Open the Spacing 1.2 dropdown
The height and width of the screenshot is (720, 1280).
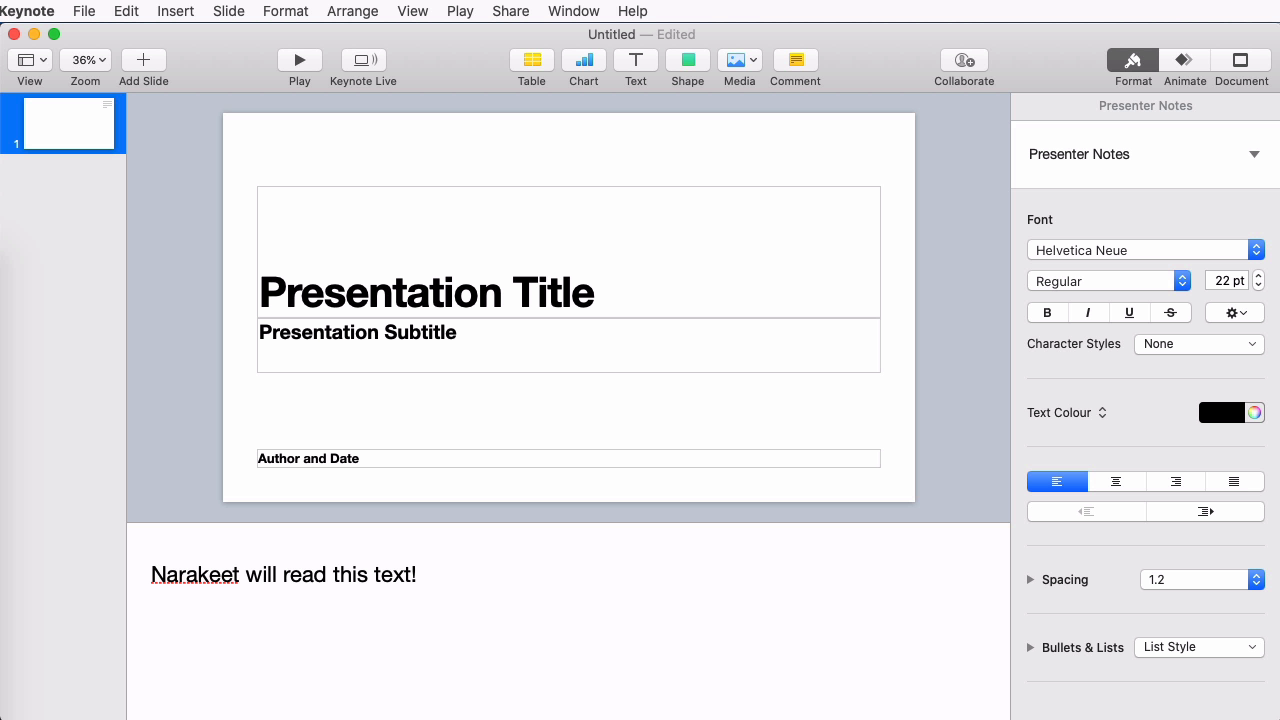(x=1202, y=580)
